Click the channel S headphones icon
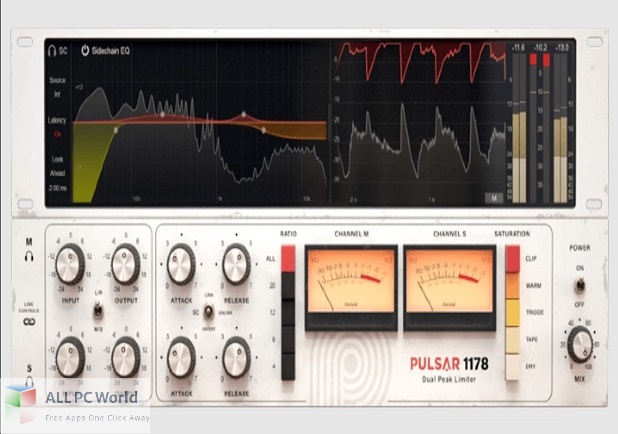The height and width of the screenshot is (434, 618). tap(31, 380)
